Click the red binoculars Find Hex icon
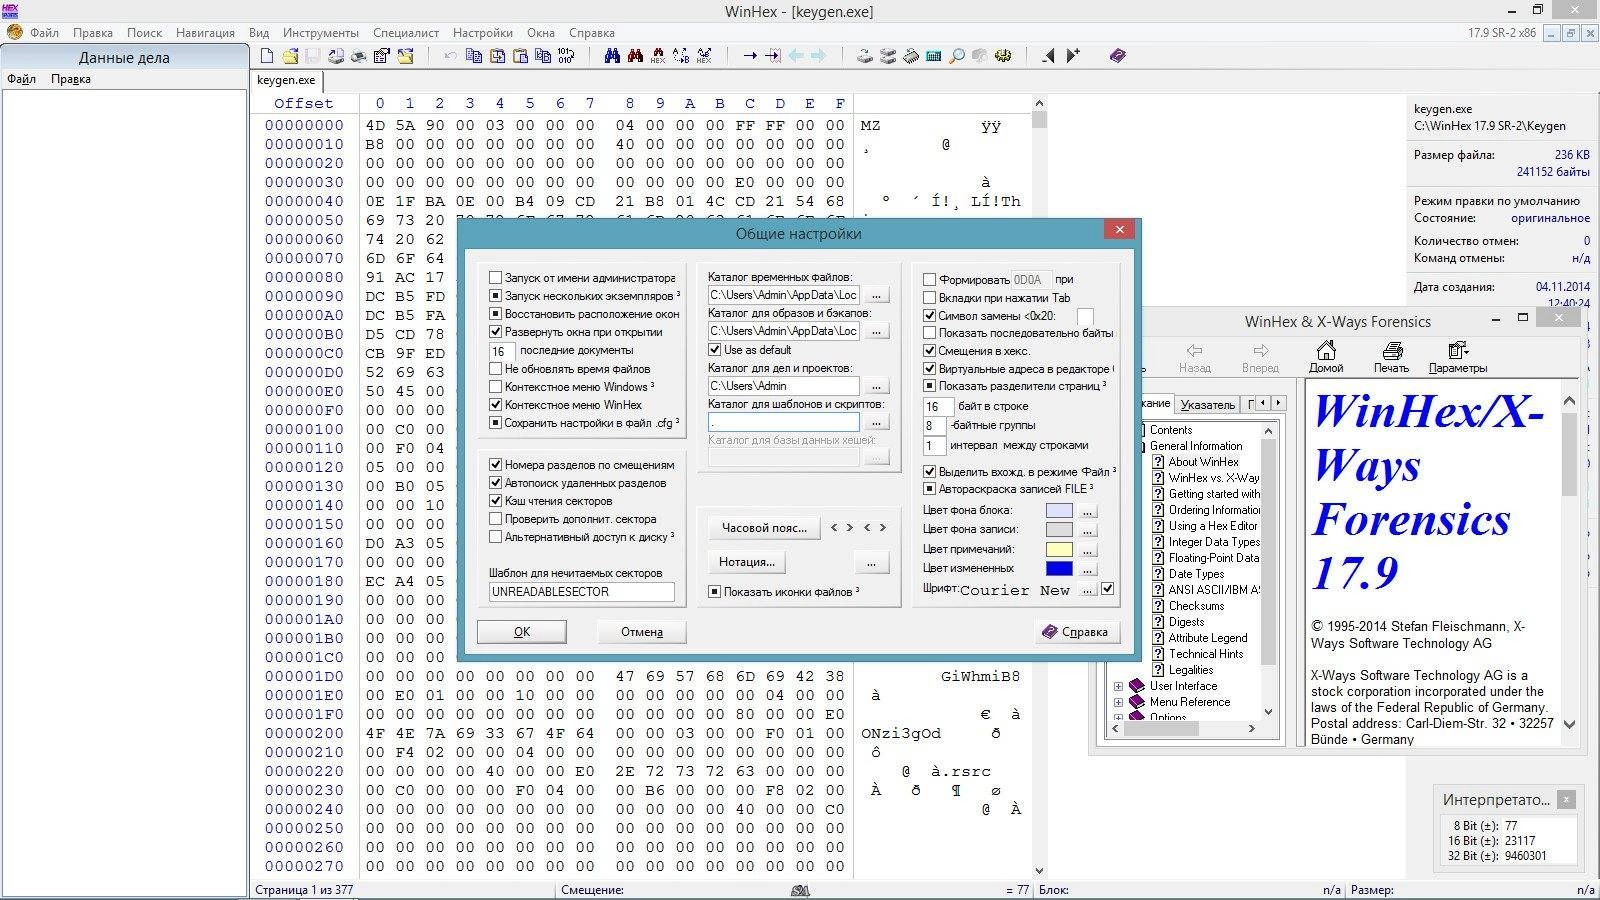Image resolution: width=1600 pixels, height=900 pixels. (635, 56)
